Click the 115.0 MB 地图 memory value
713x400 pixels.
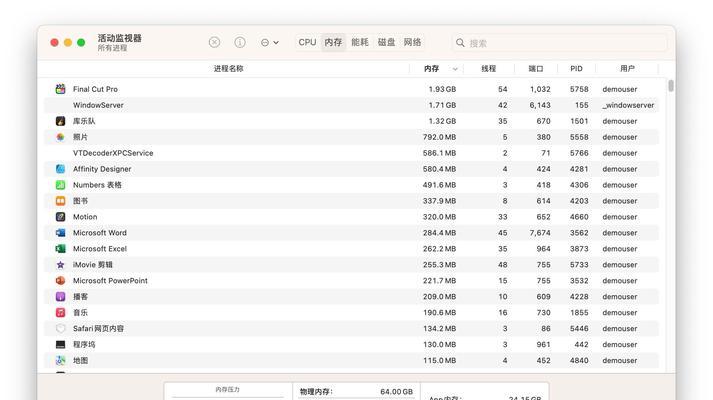pyautogui.click(x=439, y=360)
